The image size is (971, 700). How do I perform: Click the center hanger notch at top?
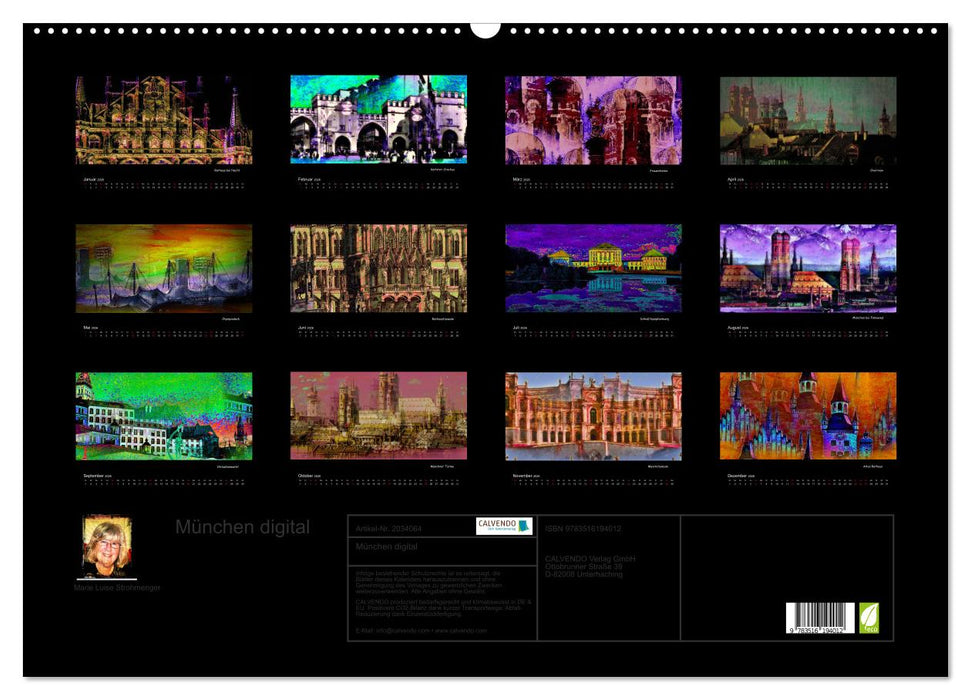click(x=485, y=32)
